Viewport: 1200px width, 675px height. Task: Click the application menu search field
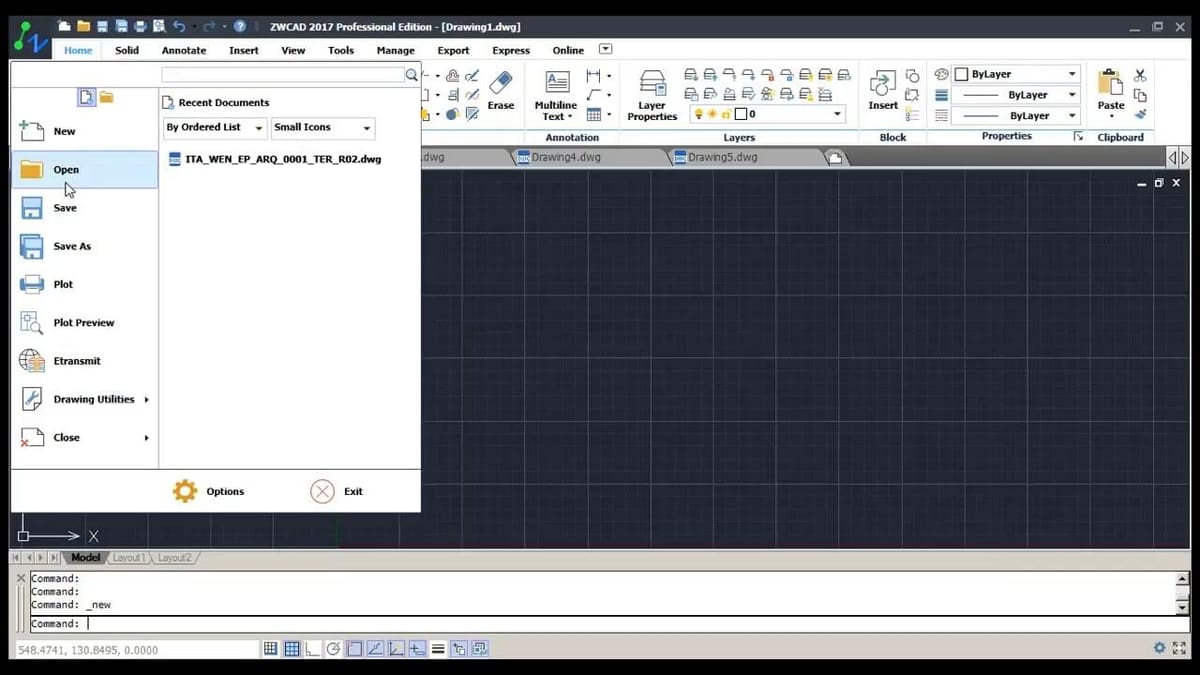click(x=283, y=75)
